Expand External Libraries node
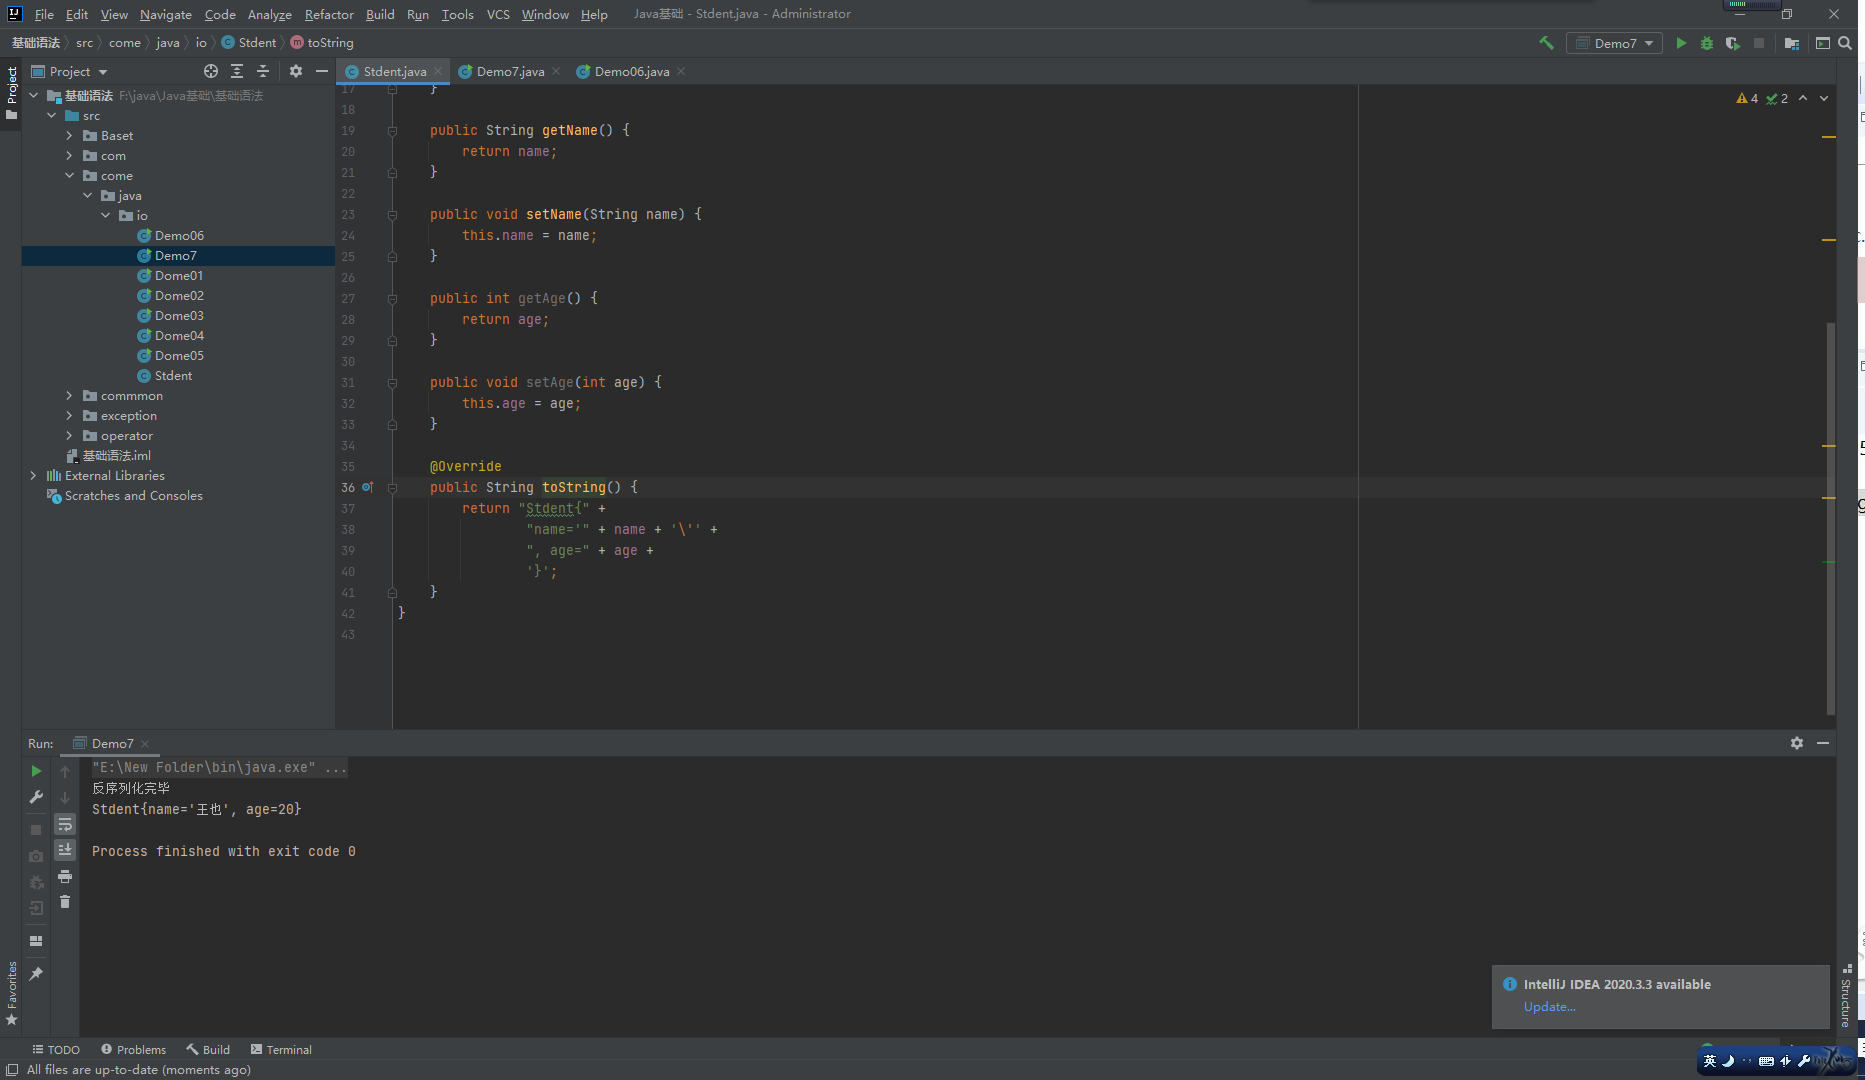Screen dimensions: 1865x1080 click(33, 476)
